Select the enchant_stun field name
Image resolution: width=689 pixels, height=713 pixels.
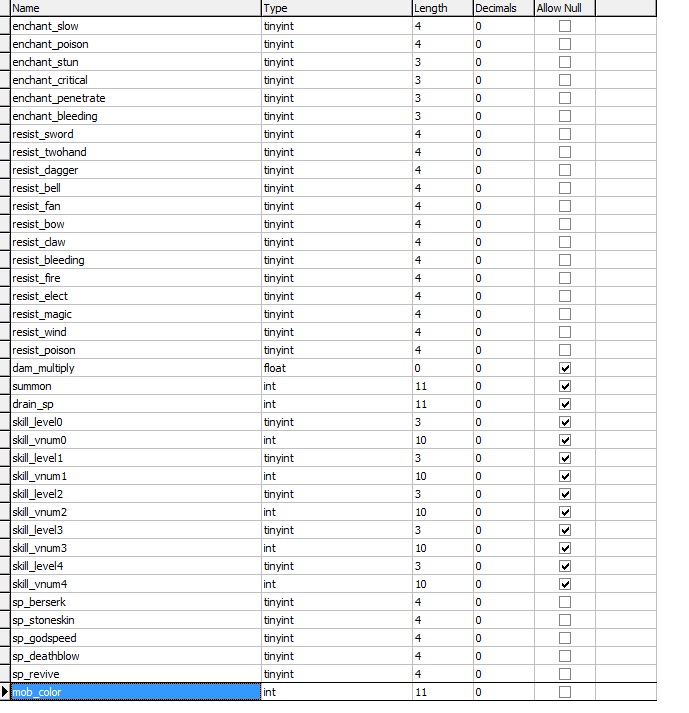tap(136, 62)
